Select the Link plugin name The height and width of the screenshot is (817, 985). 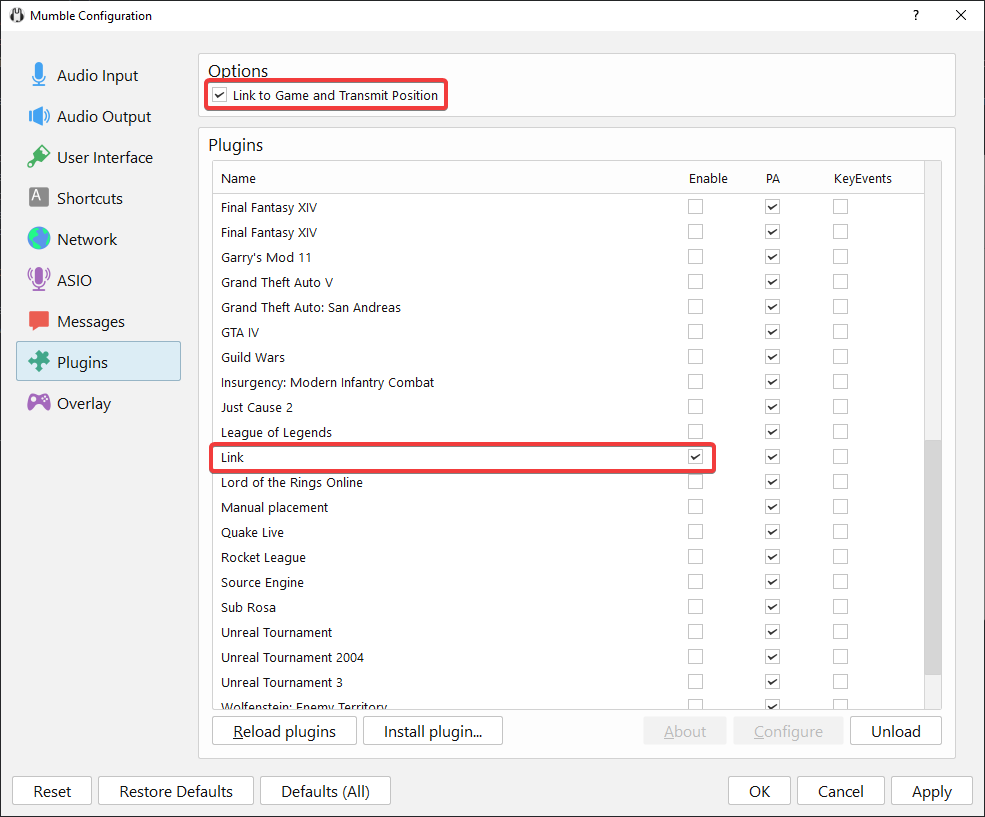[x=232, y=457]
